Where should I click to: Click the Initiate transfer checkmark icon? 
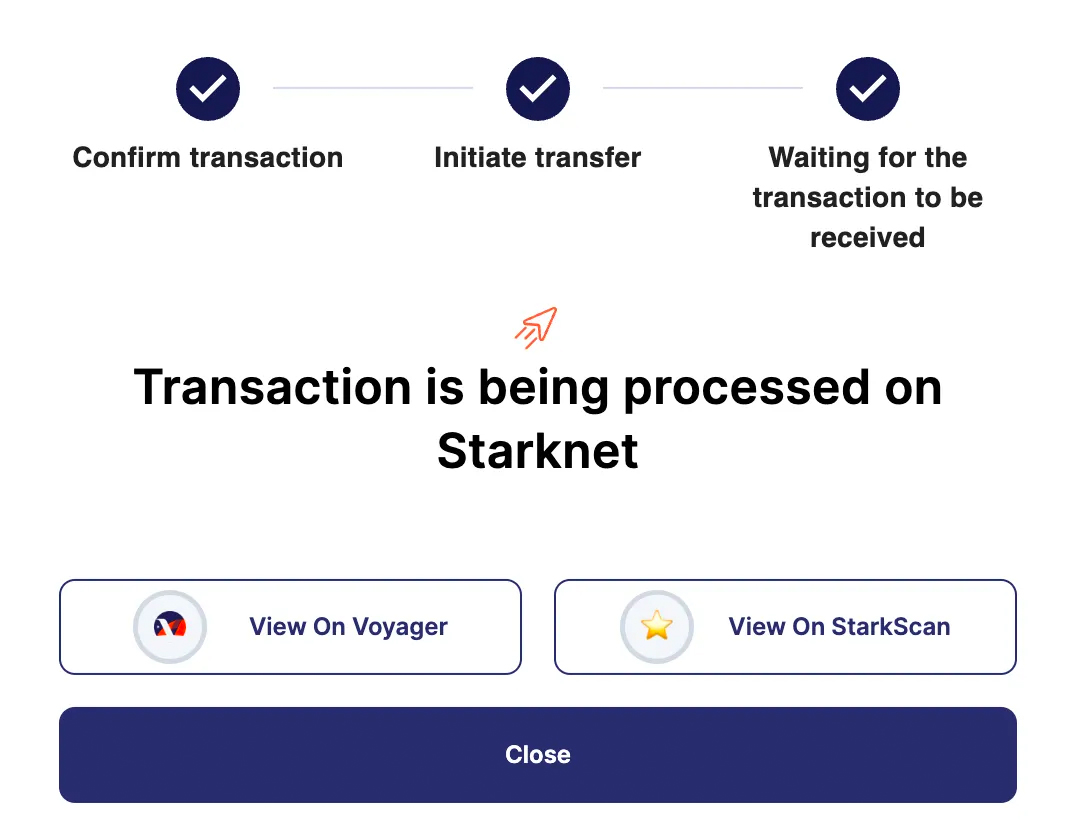538,89
